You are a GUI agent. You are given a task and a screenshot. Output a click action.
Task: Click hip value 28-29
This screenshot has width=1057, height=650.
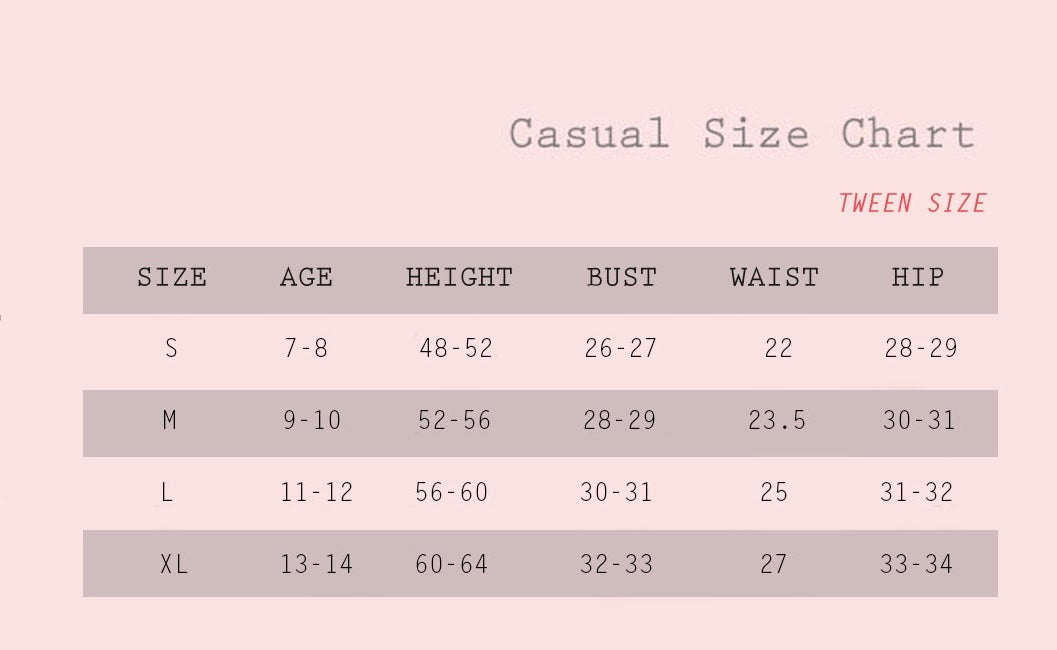tap(921, 348)
